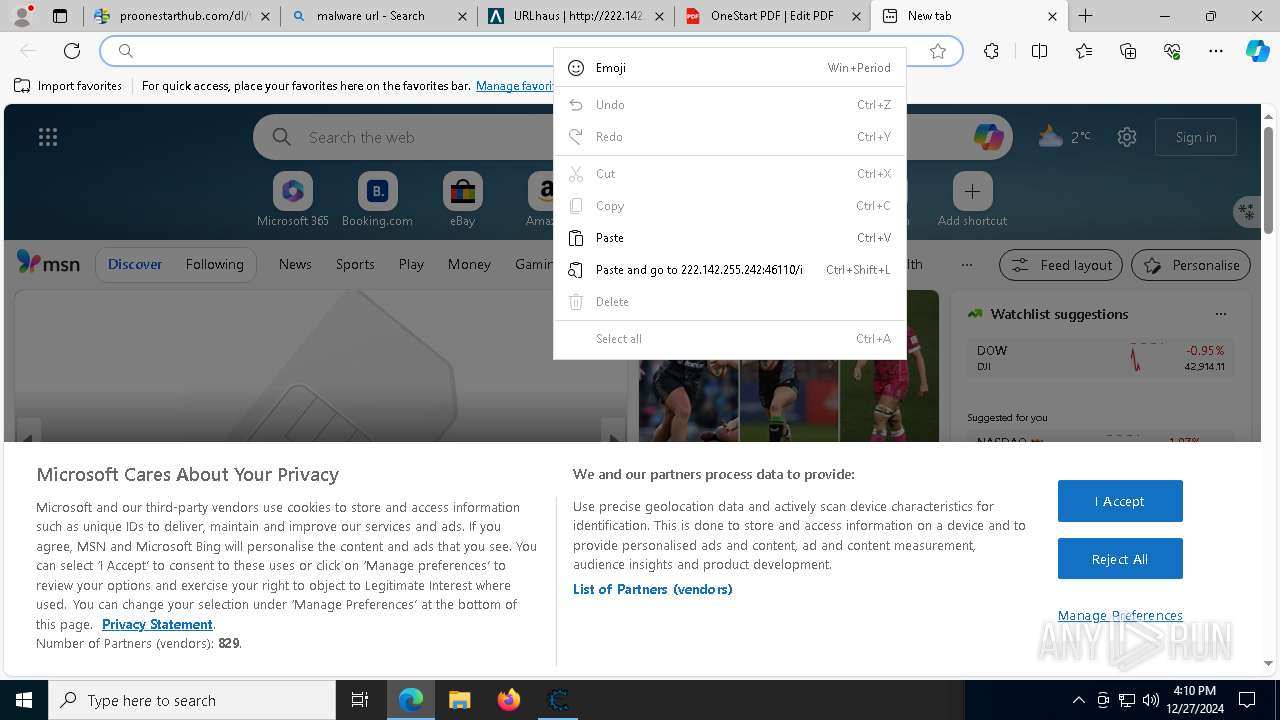The width and height of the screenshot is (1280, 720).
Task: Click the Windows taskbar search box
Action: [x=192, y=700]
